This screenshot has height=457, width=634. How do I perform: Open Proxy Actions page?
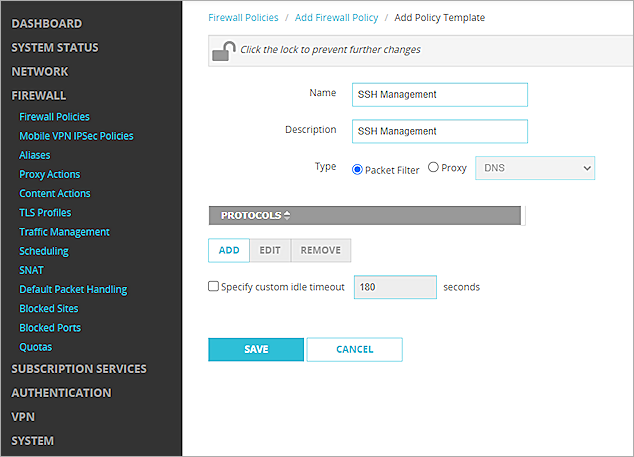[50, 174]
